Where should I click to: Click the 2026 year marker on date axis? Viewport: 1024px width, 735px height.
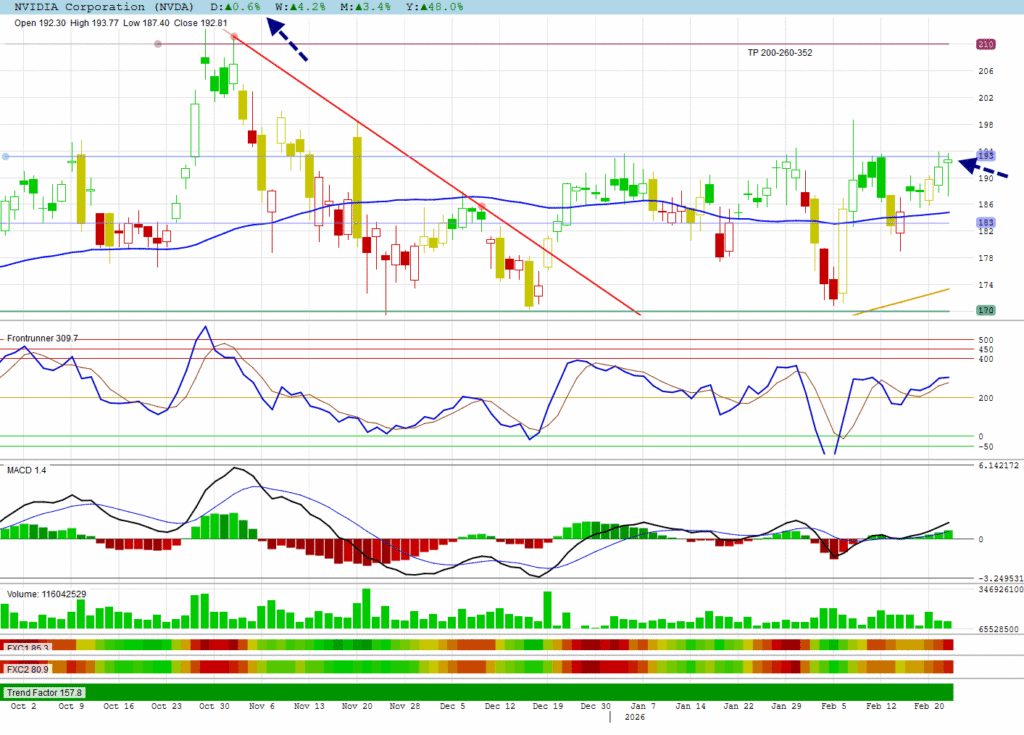click(637, 717)
